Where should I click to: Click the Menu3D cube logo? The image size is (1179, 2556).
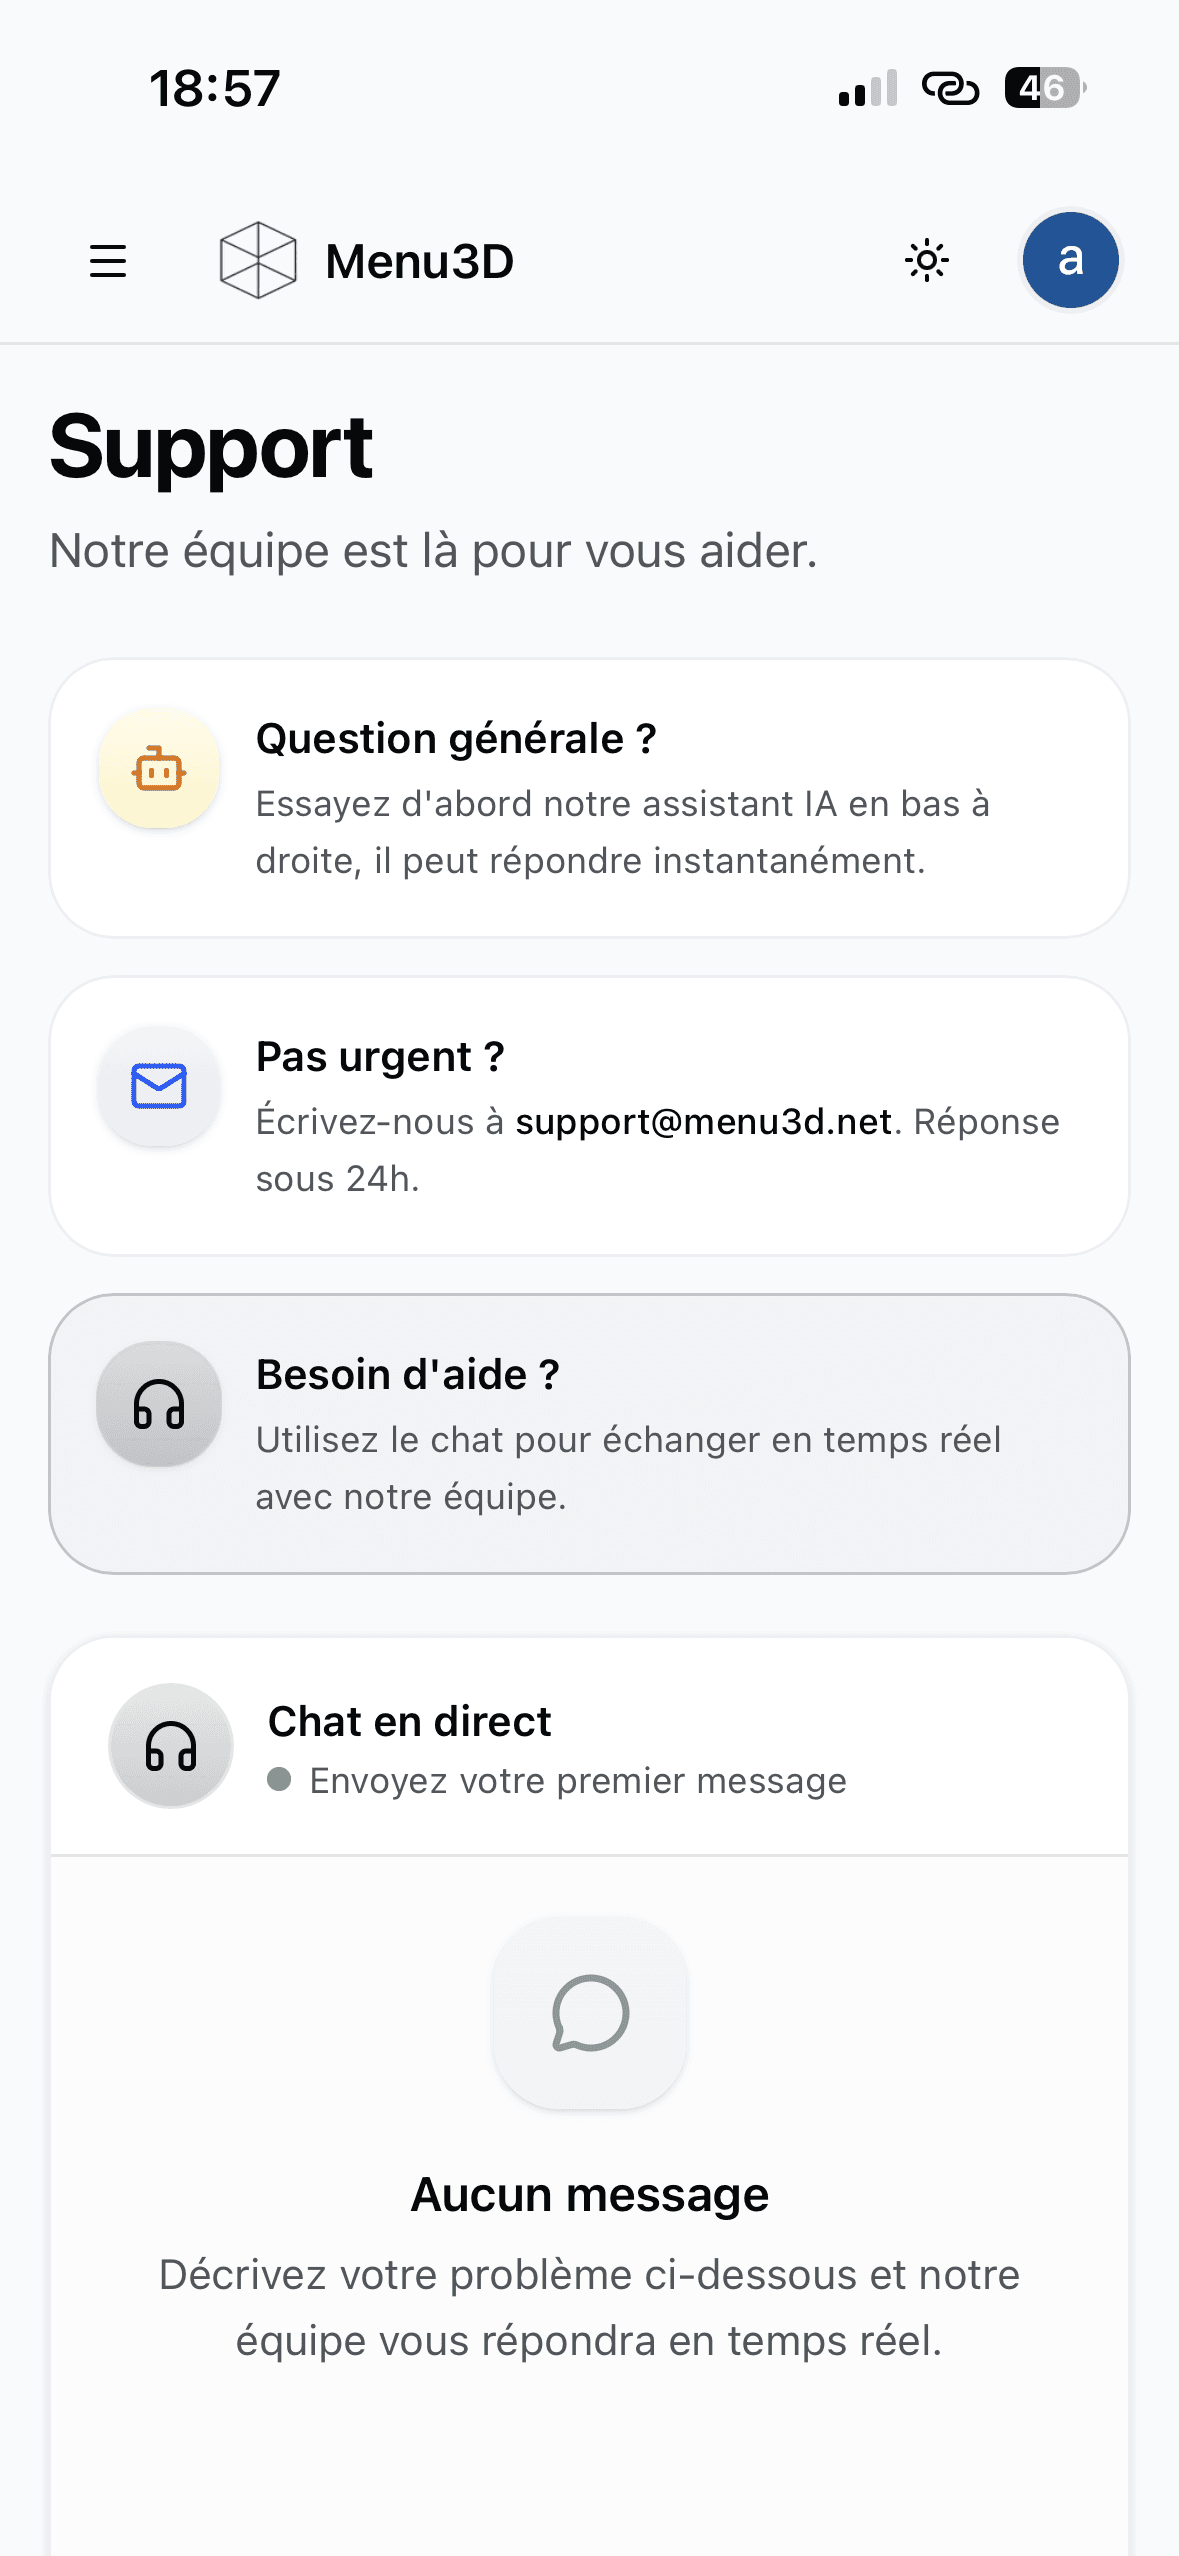pyautogui.click(x=258, y=260)
